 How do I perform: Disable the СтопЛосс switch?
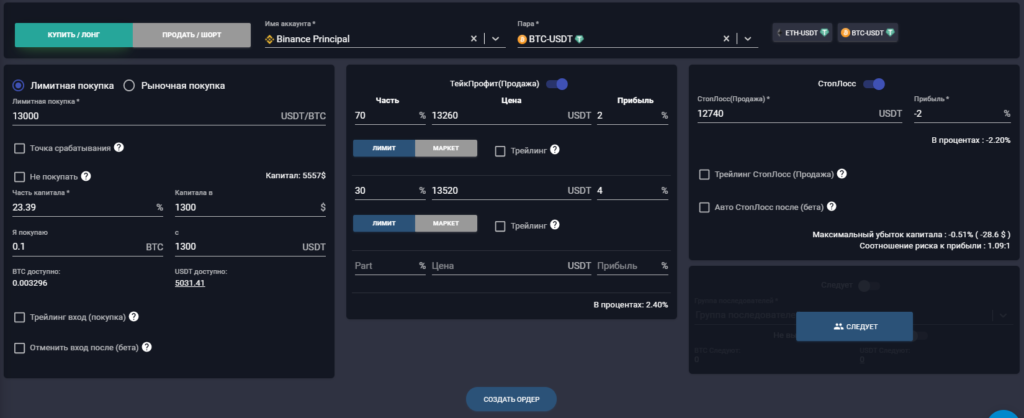pos(874,84)
